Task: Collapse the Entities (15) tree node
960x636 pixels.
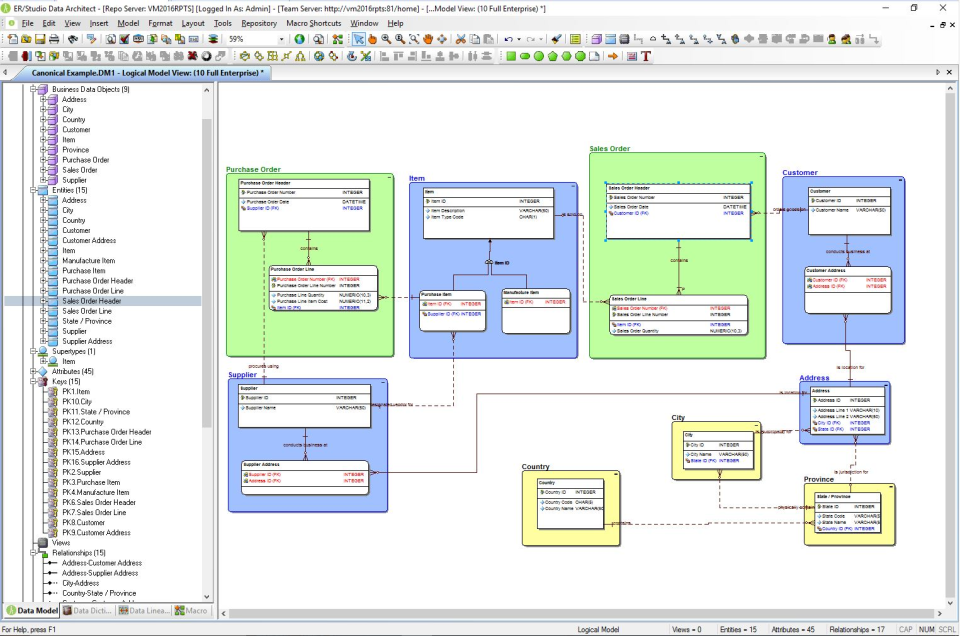Action: coord(33,190)
